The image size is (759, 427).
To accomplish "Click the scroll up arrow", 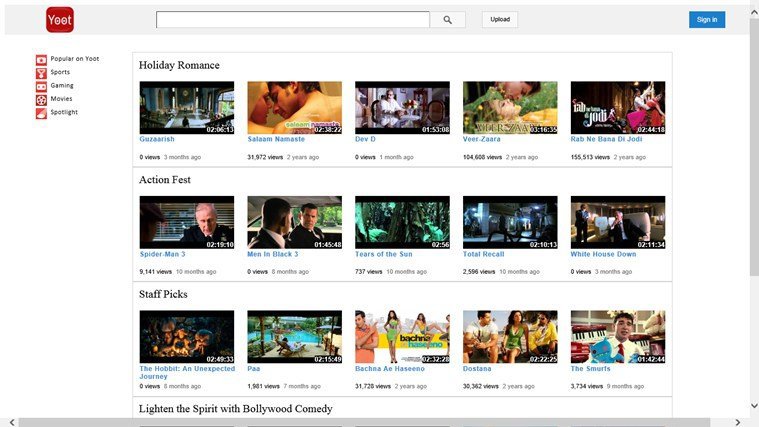I will point(754,13).
